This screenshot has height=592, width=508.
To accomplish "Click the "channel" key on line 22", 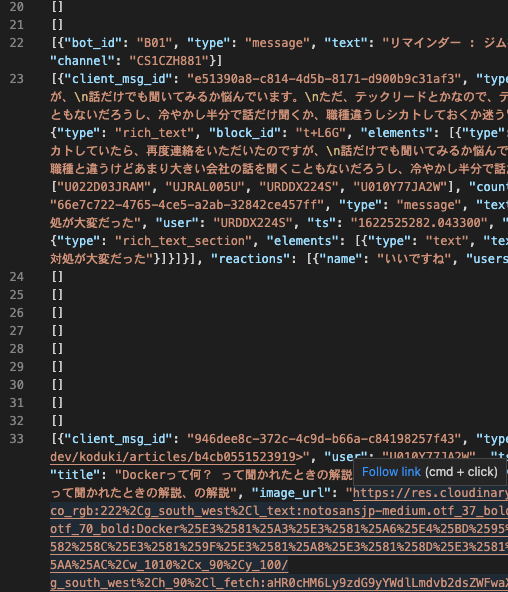I will pos(83,61).
